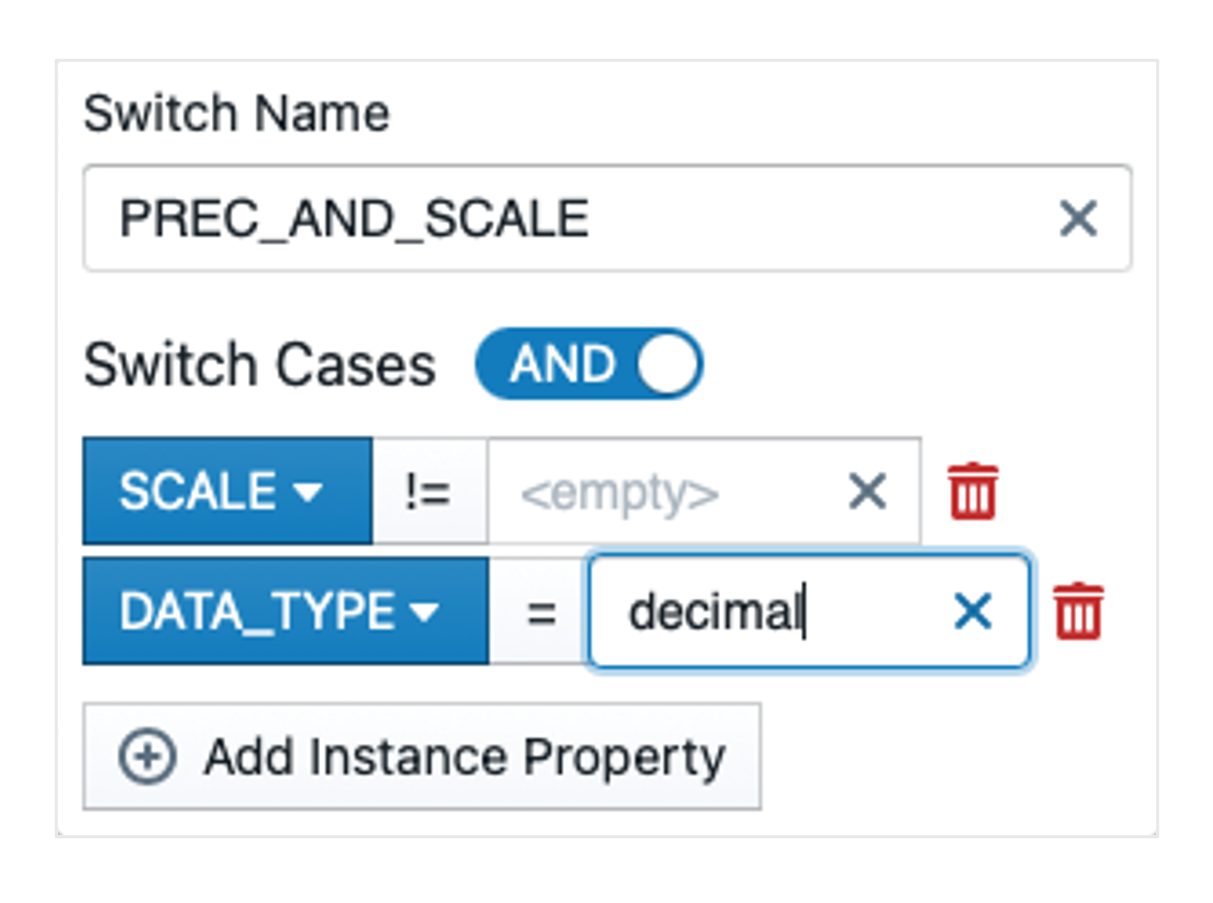This screenshot has width=1213, height=903.
Task: Clear the Switch Name text field
Action: [1078, 218]
